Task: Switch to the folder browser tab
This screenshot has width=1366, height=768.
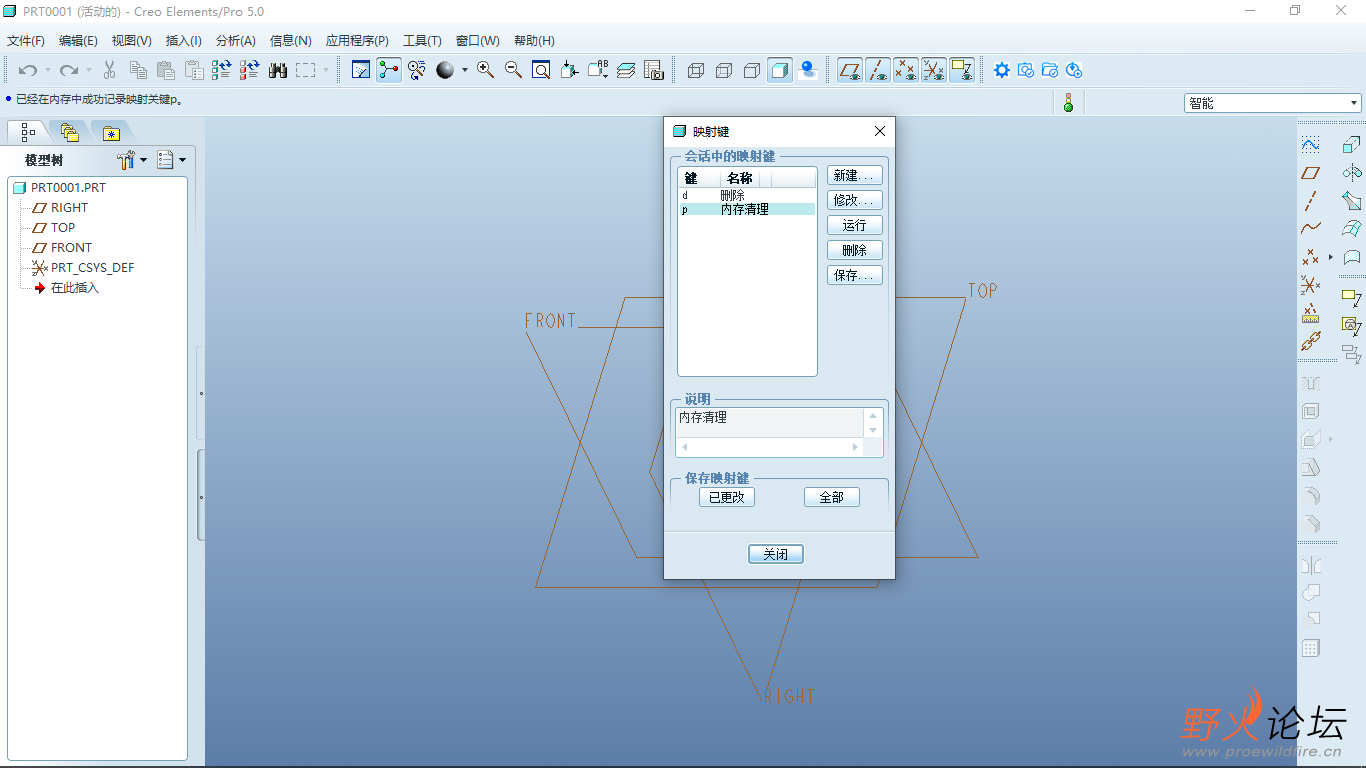Action: [69, 132]
